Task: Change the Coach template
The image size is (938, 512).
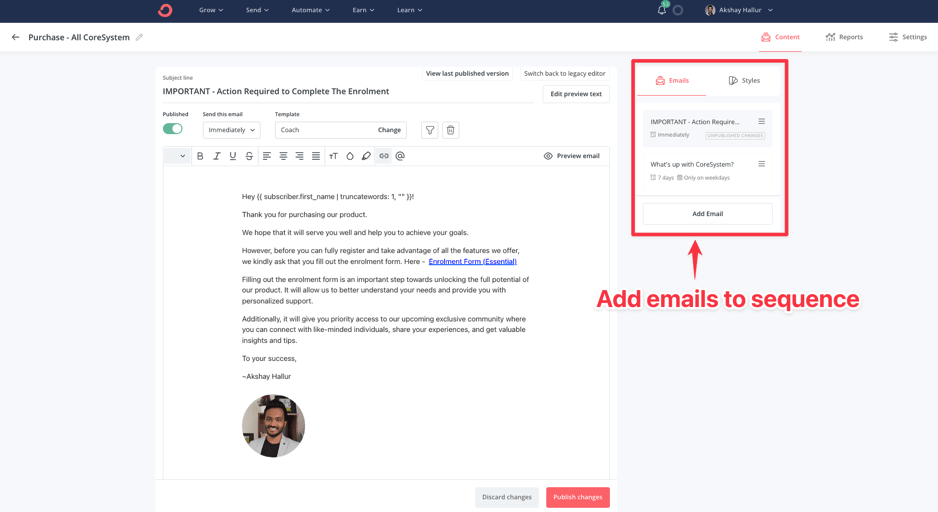Action: point(389,130)
